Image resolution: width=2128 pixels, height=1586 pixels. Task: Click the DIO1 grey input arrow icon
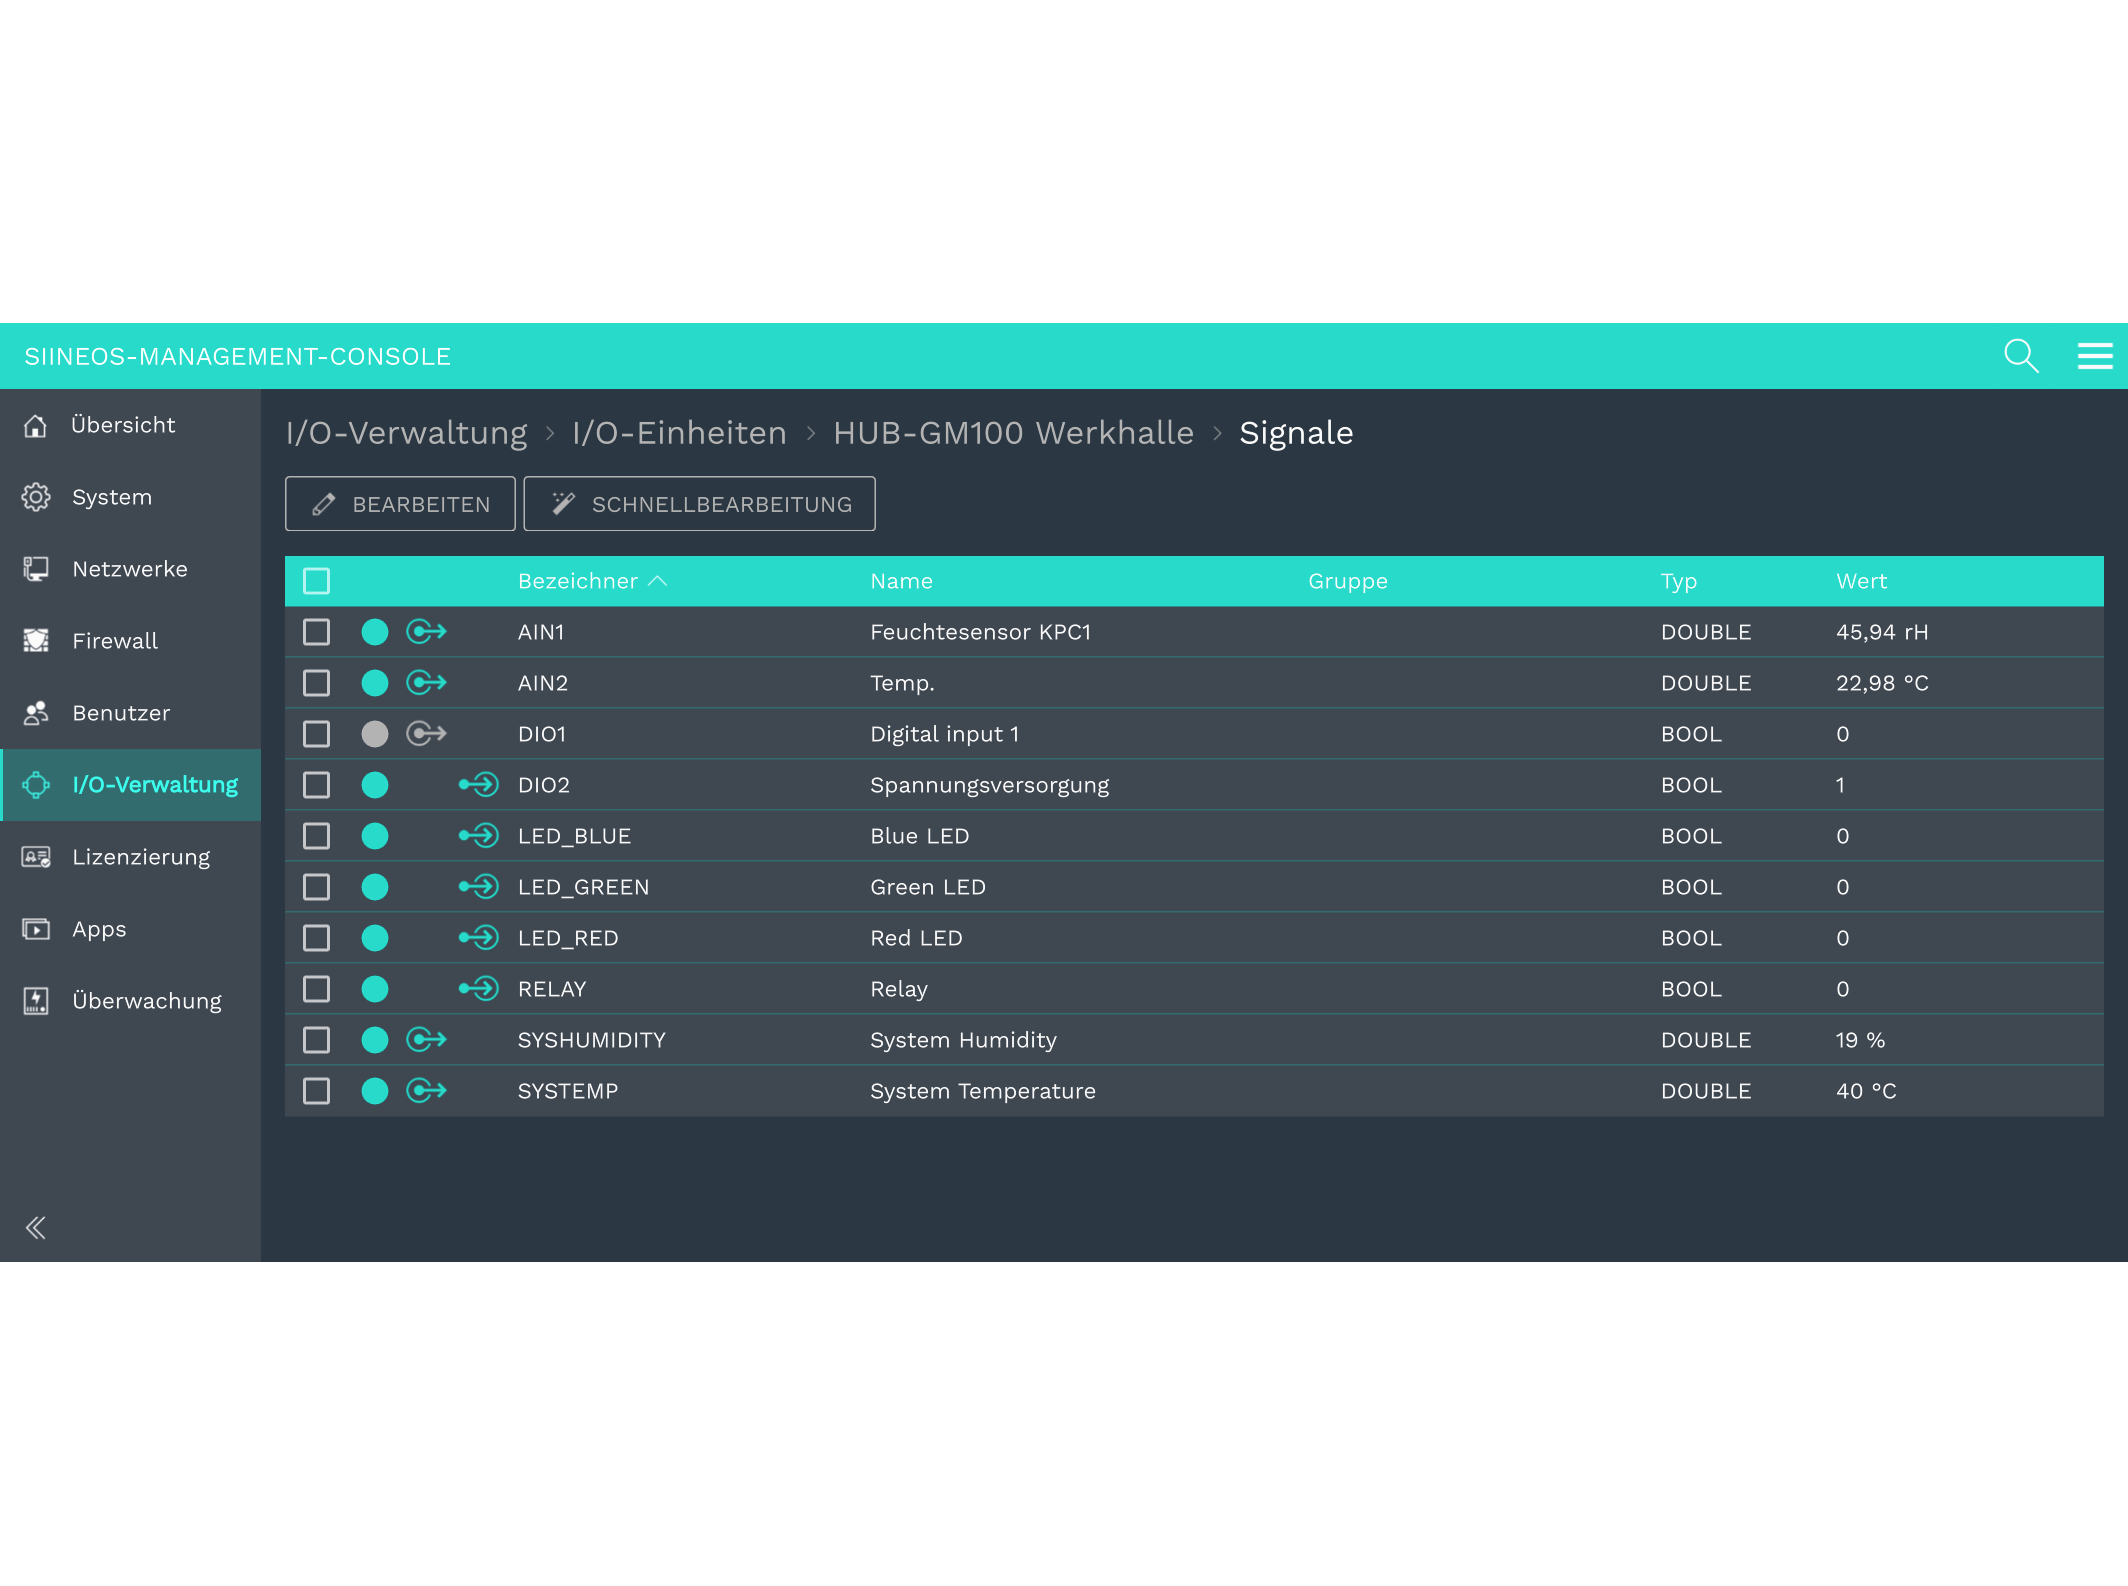(x=427, y=734)
